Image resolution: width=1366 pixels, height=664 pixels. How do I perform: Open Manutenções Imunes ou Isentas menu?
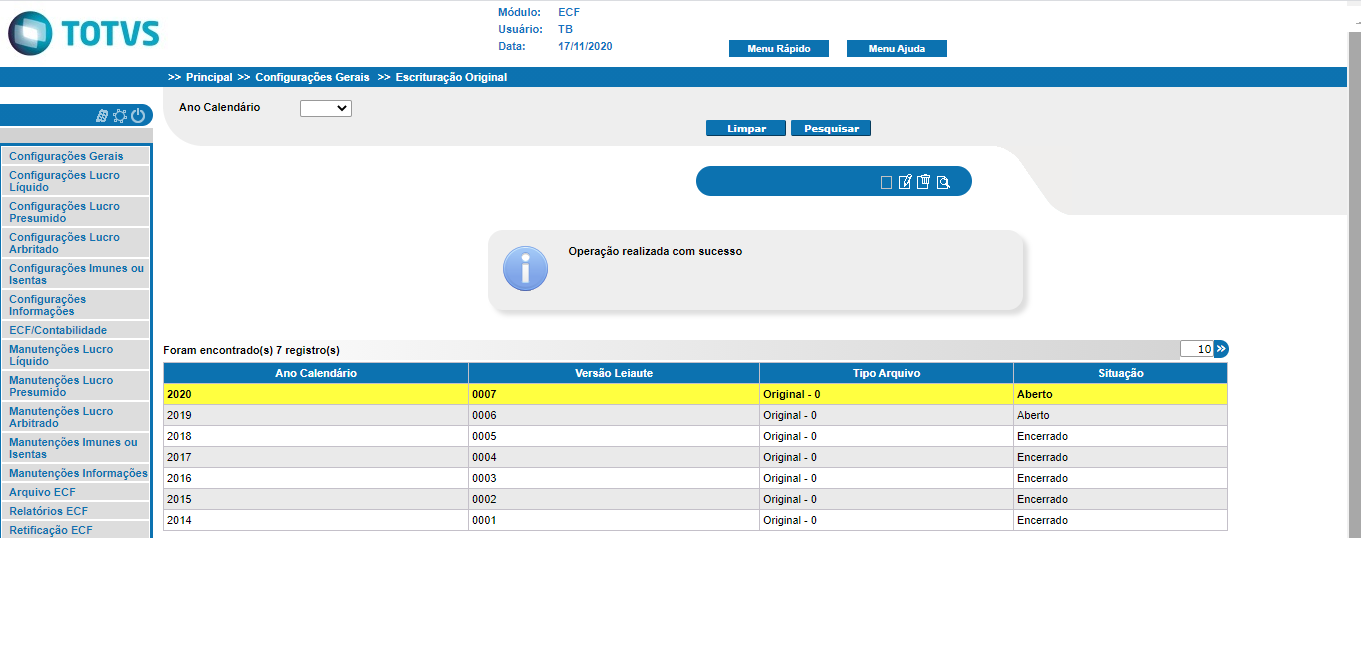pyautogui.click(x=75, y=448)
